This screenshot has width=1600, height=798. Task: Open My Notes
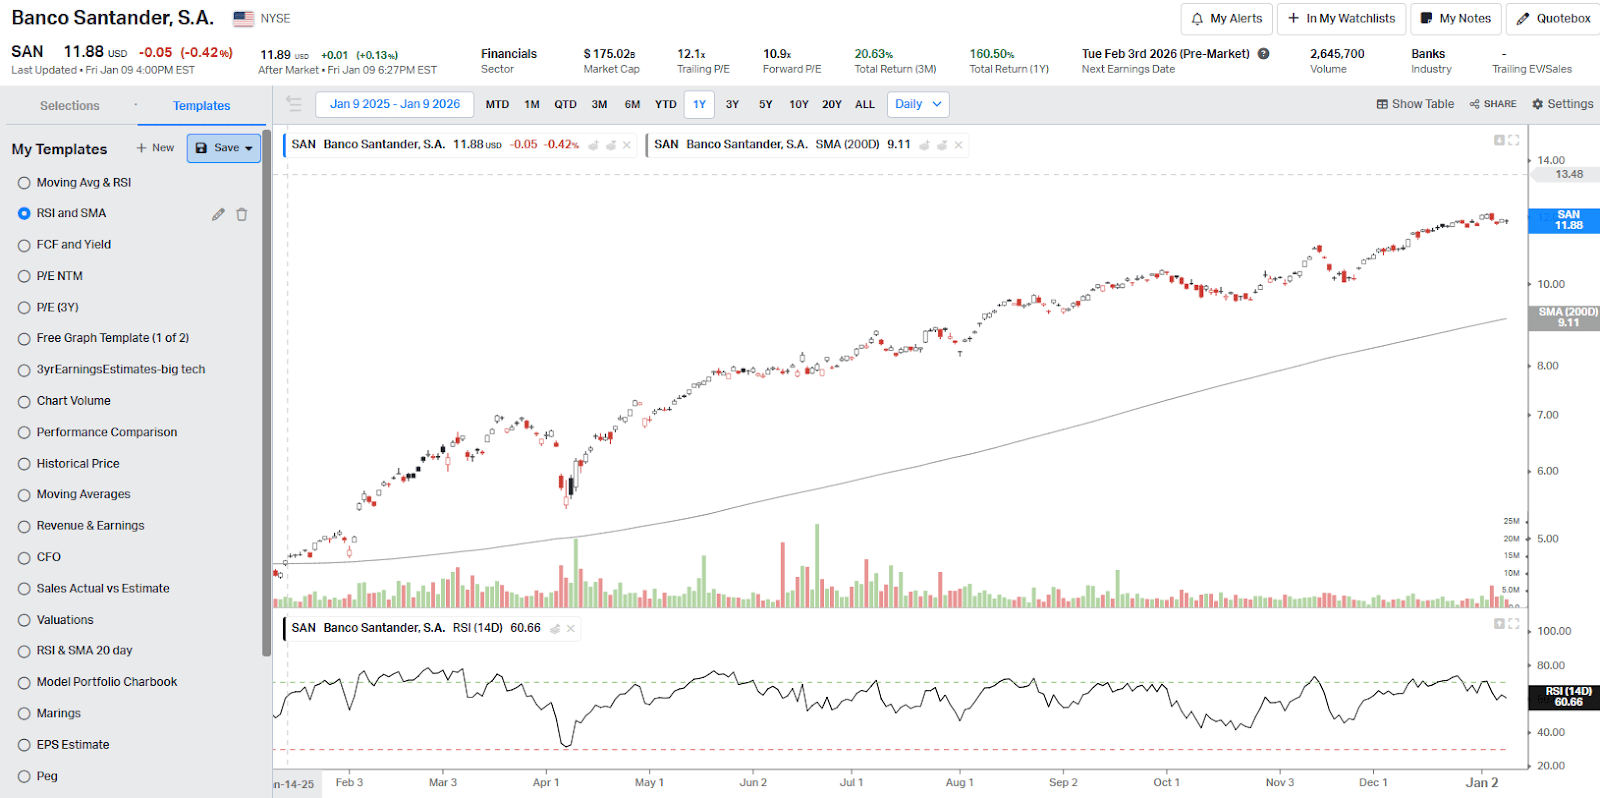(1456, 19)
